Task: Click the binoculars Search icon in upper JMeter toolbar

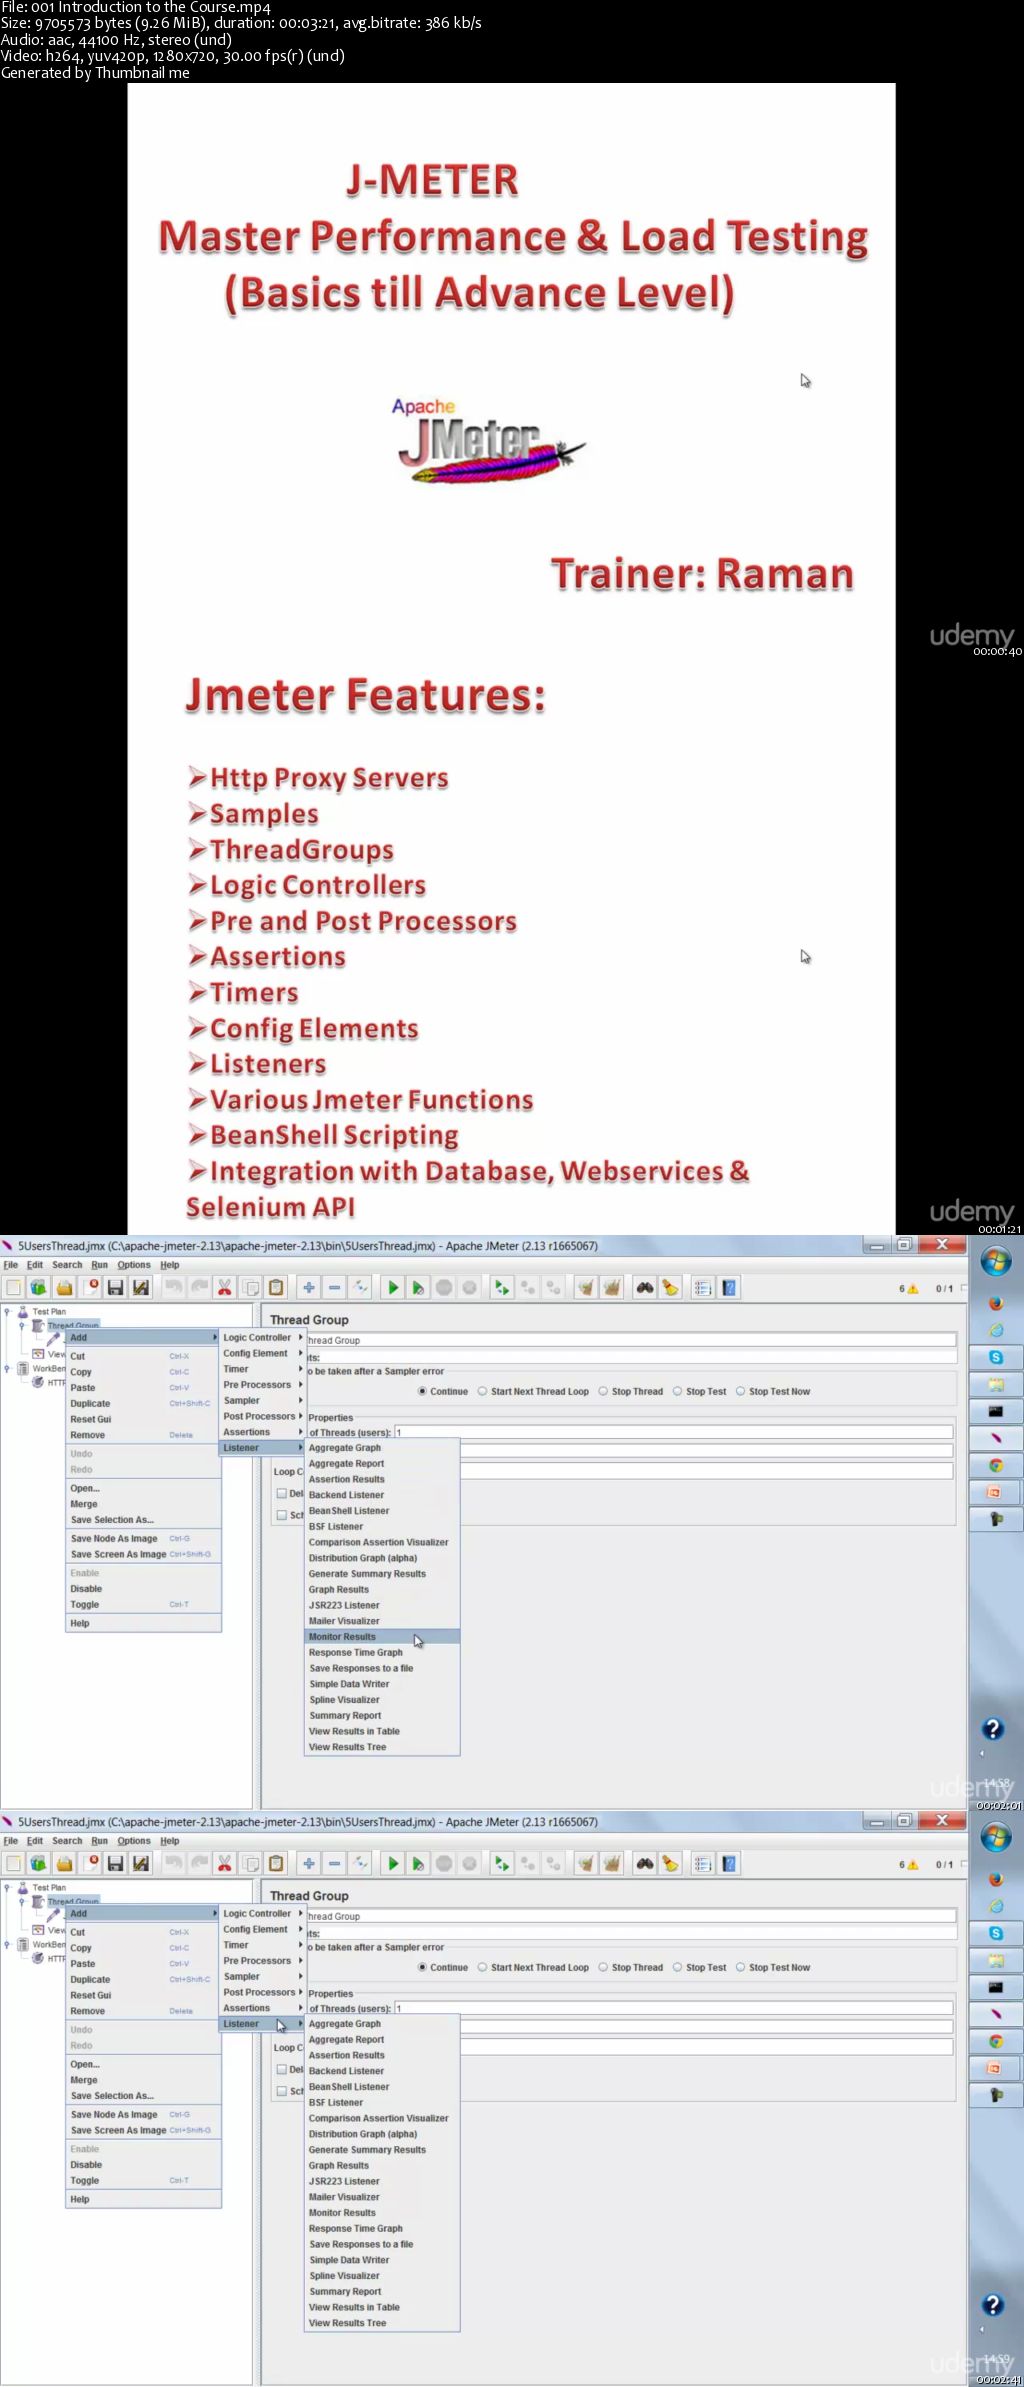Action: 644,1287
